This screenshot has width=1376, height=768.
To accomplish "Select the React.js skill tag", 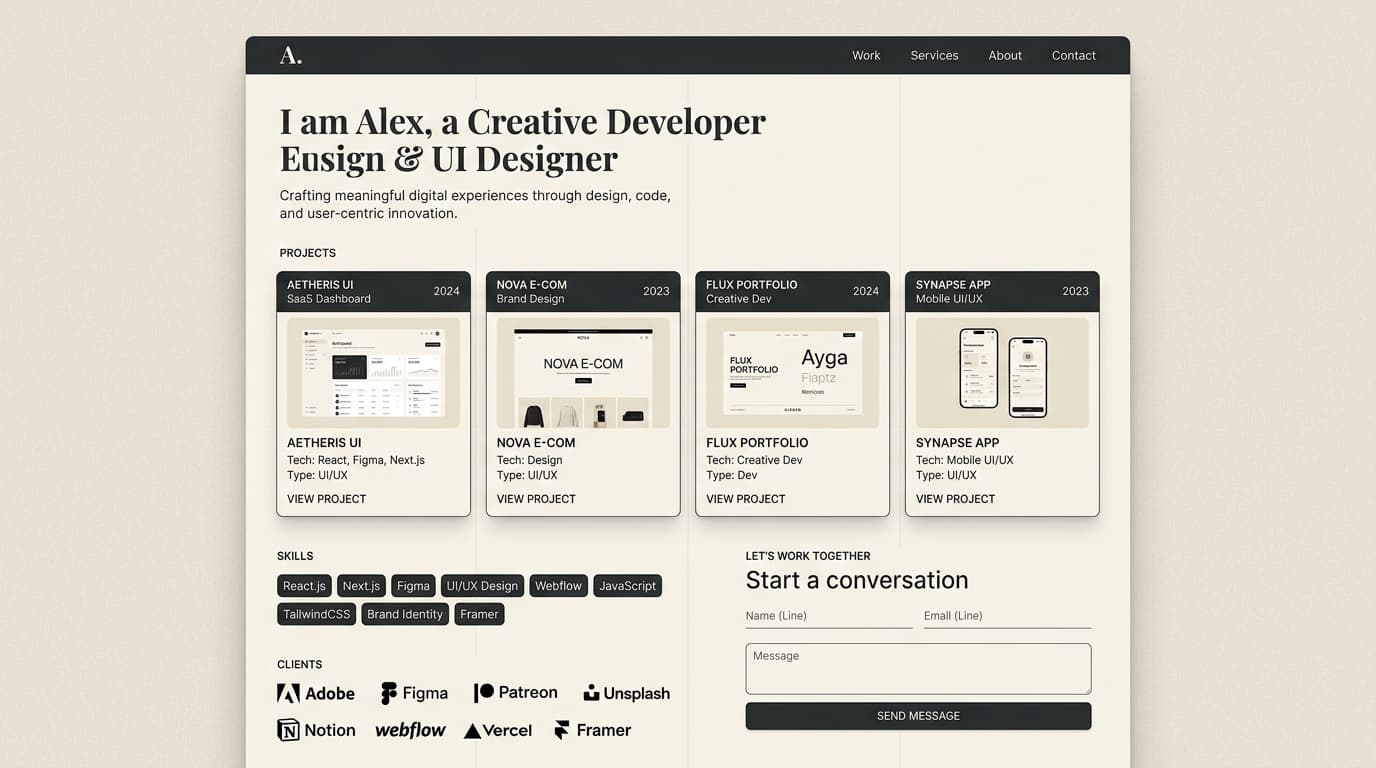I will 304,586.
